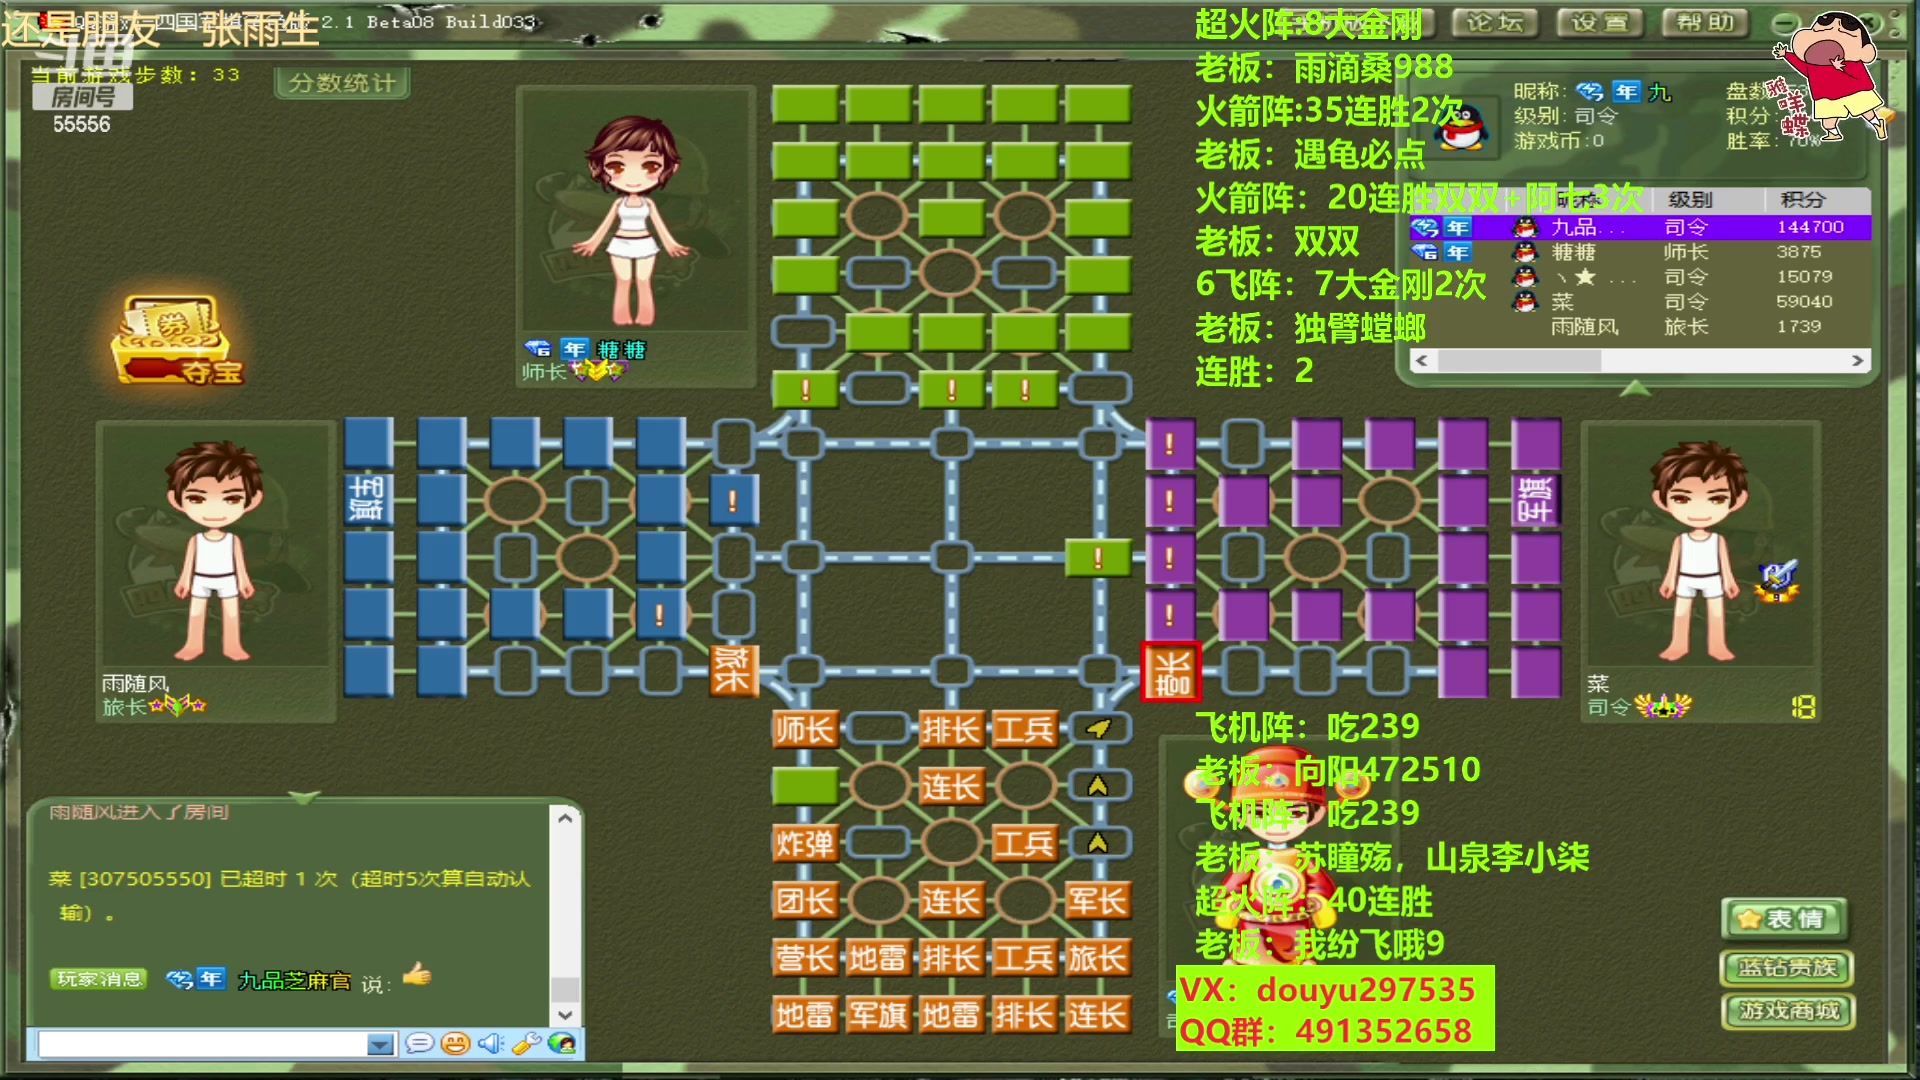
Task: Open the 论坛 forum menu
Action: tap(1494, 22)
